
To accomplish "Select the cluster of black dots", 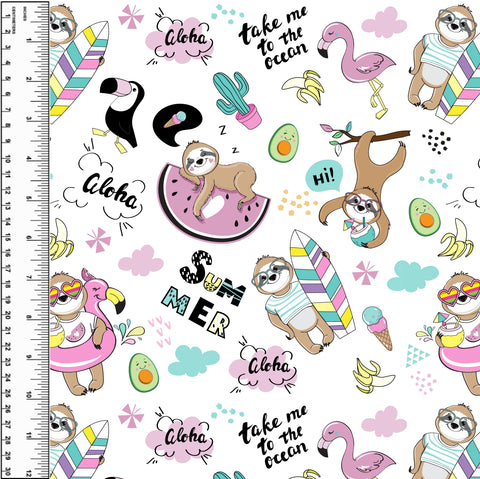I will [x=436, y=141].
